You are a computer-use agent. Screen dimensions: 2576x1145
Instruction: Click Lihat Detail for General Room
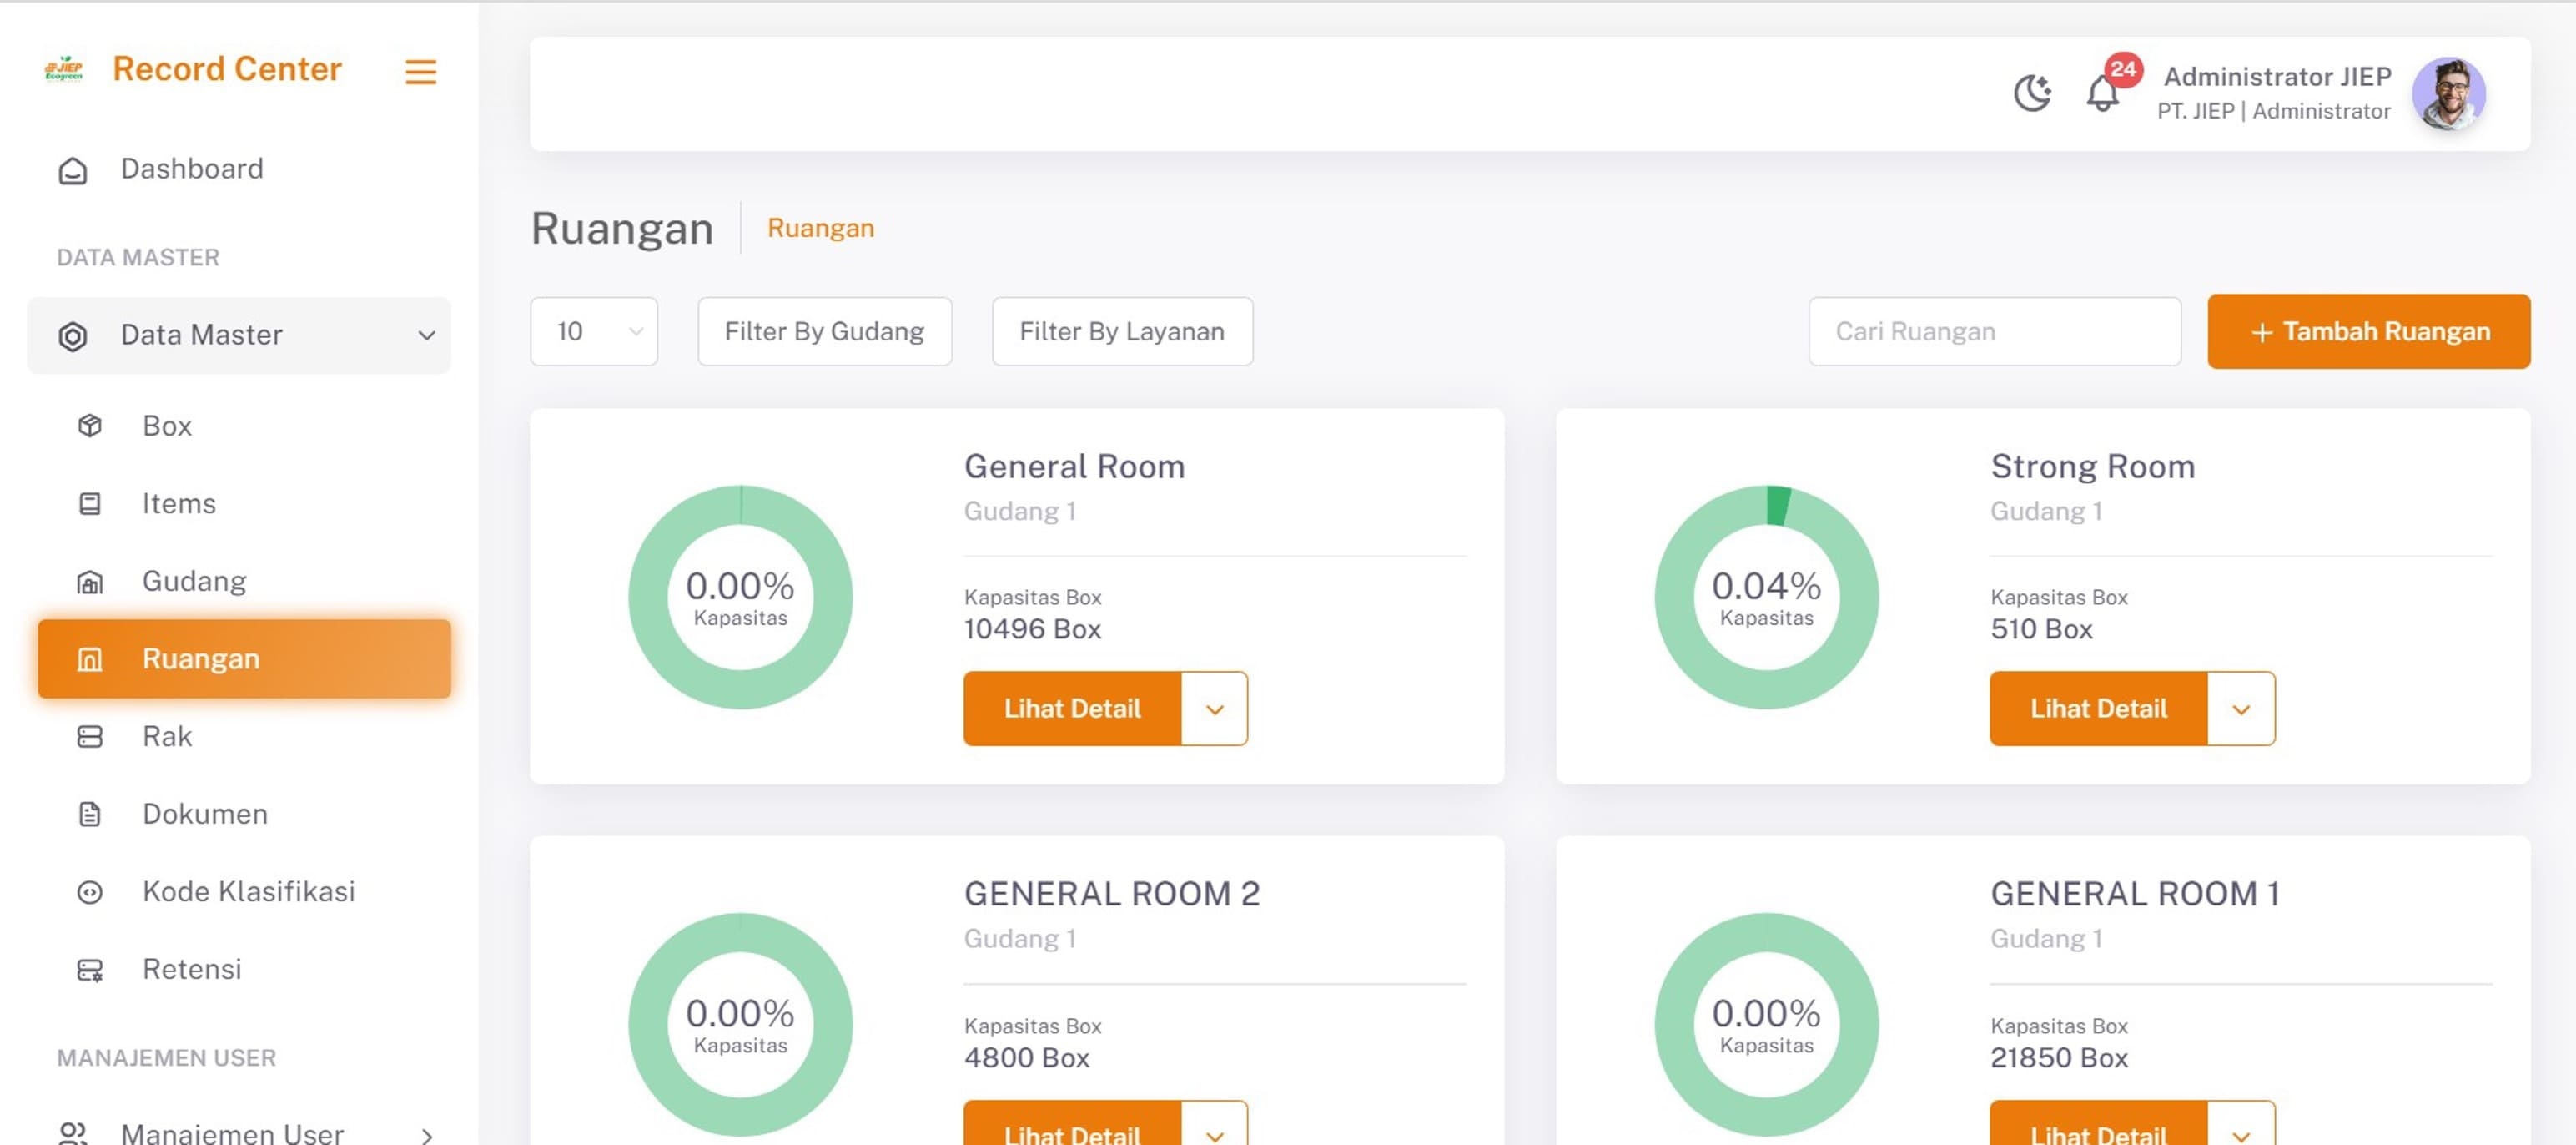1072,708
